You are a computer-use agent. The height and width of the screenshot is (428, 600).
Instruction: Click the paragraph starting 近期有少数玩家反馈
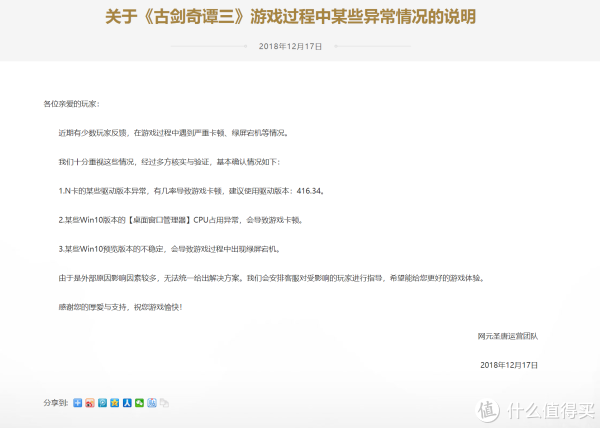pyautogui.click(x=174, y=133)
